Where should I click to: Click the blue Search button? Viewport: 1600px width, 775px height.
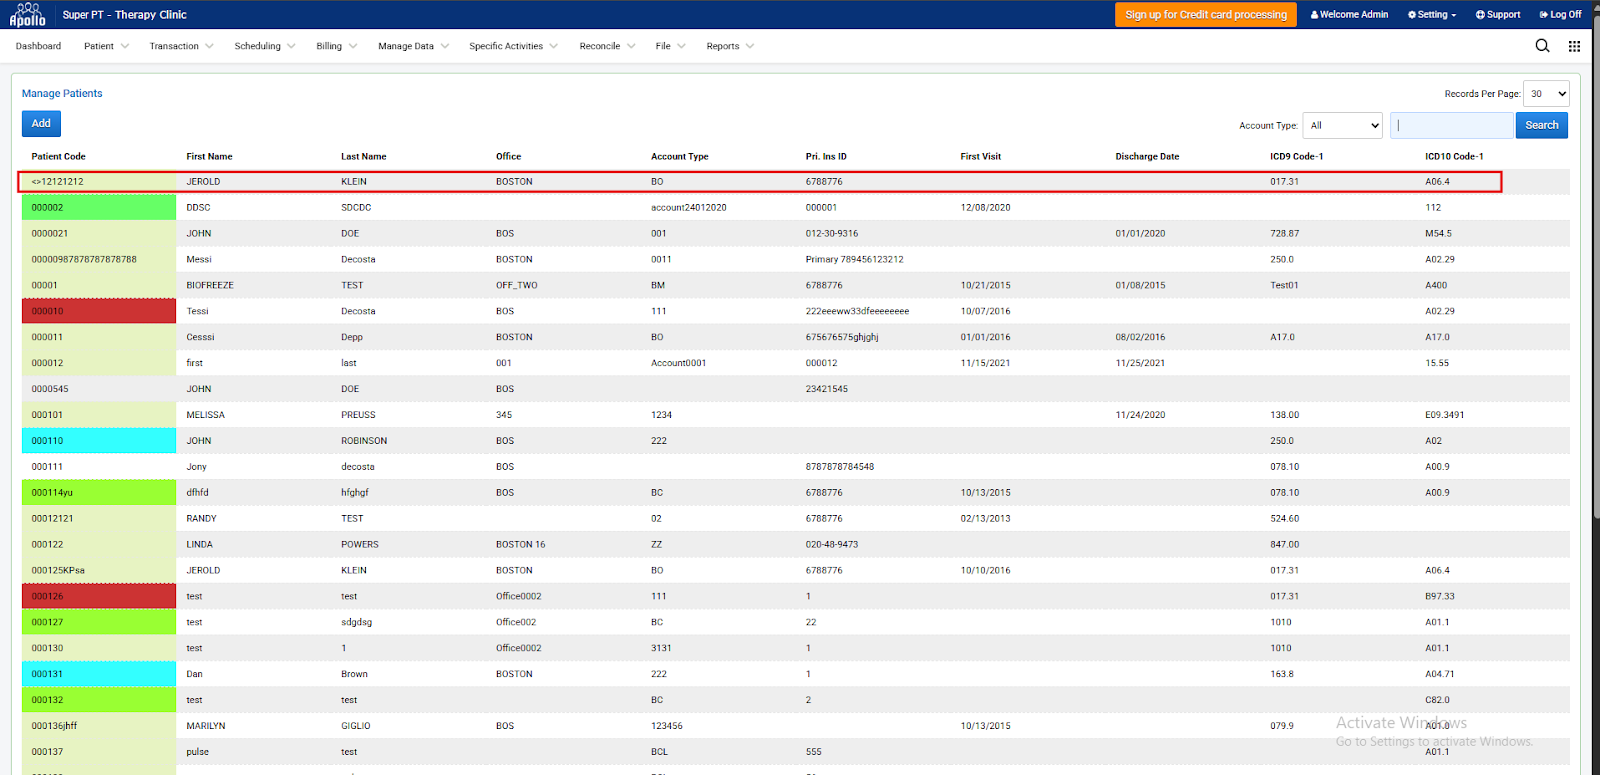pyautogui.click(x=1541, y=126)
